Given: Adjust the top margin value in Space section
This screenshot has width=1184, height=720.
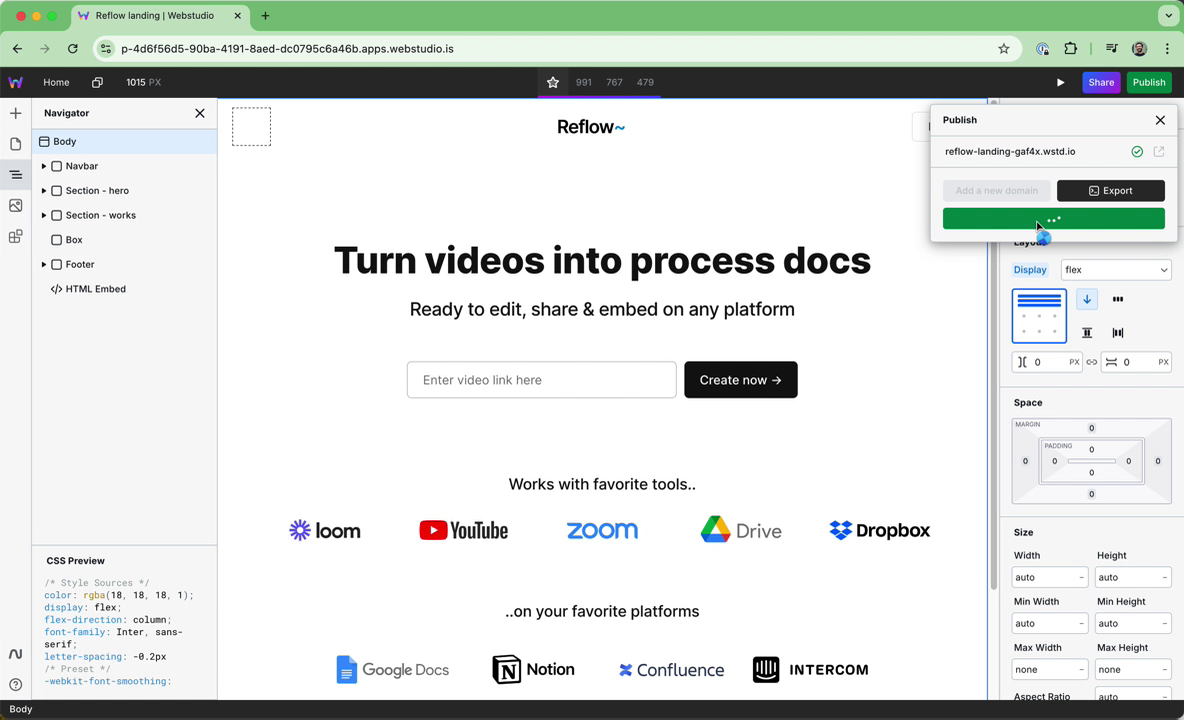Looking at the screenshot, I should 1091,427.
